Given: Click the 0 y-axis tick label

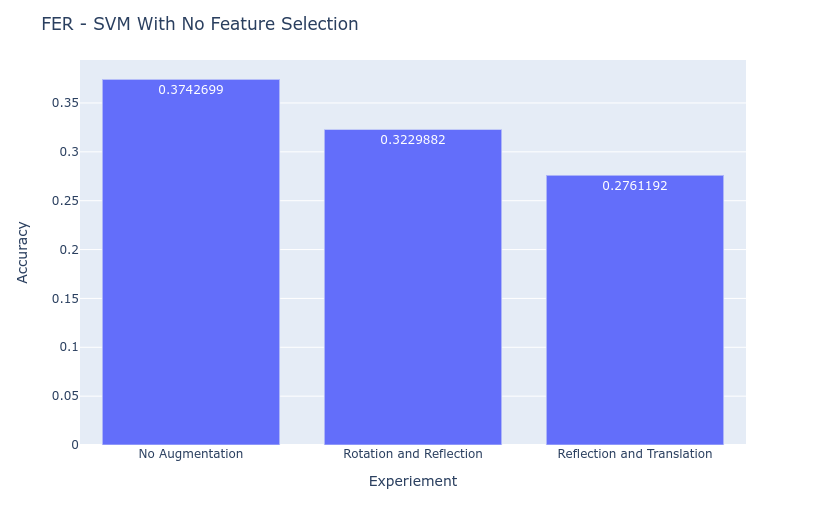Looking at the screenshot, I should pyautogui.click(x=75, y=445).
